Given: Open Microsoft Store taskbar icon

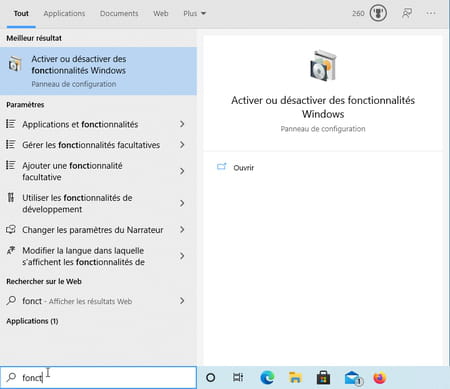Looking at the screenshot, I should point(323,378).
